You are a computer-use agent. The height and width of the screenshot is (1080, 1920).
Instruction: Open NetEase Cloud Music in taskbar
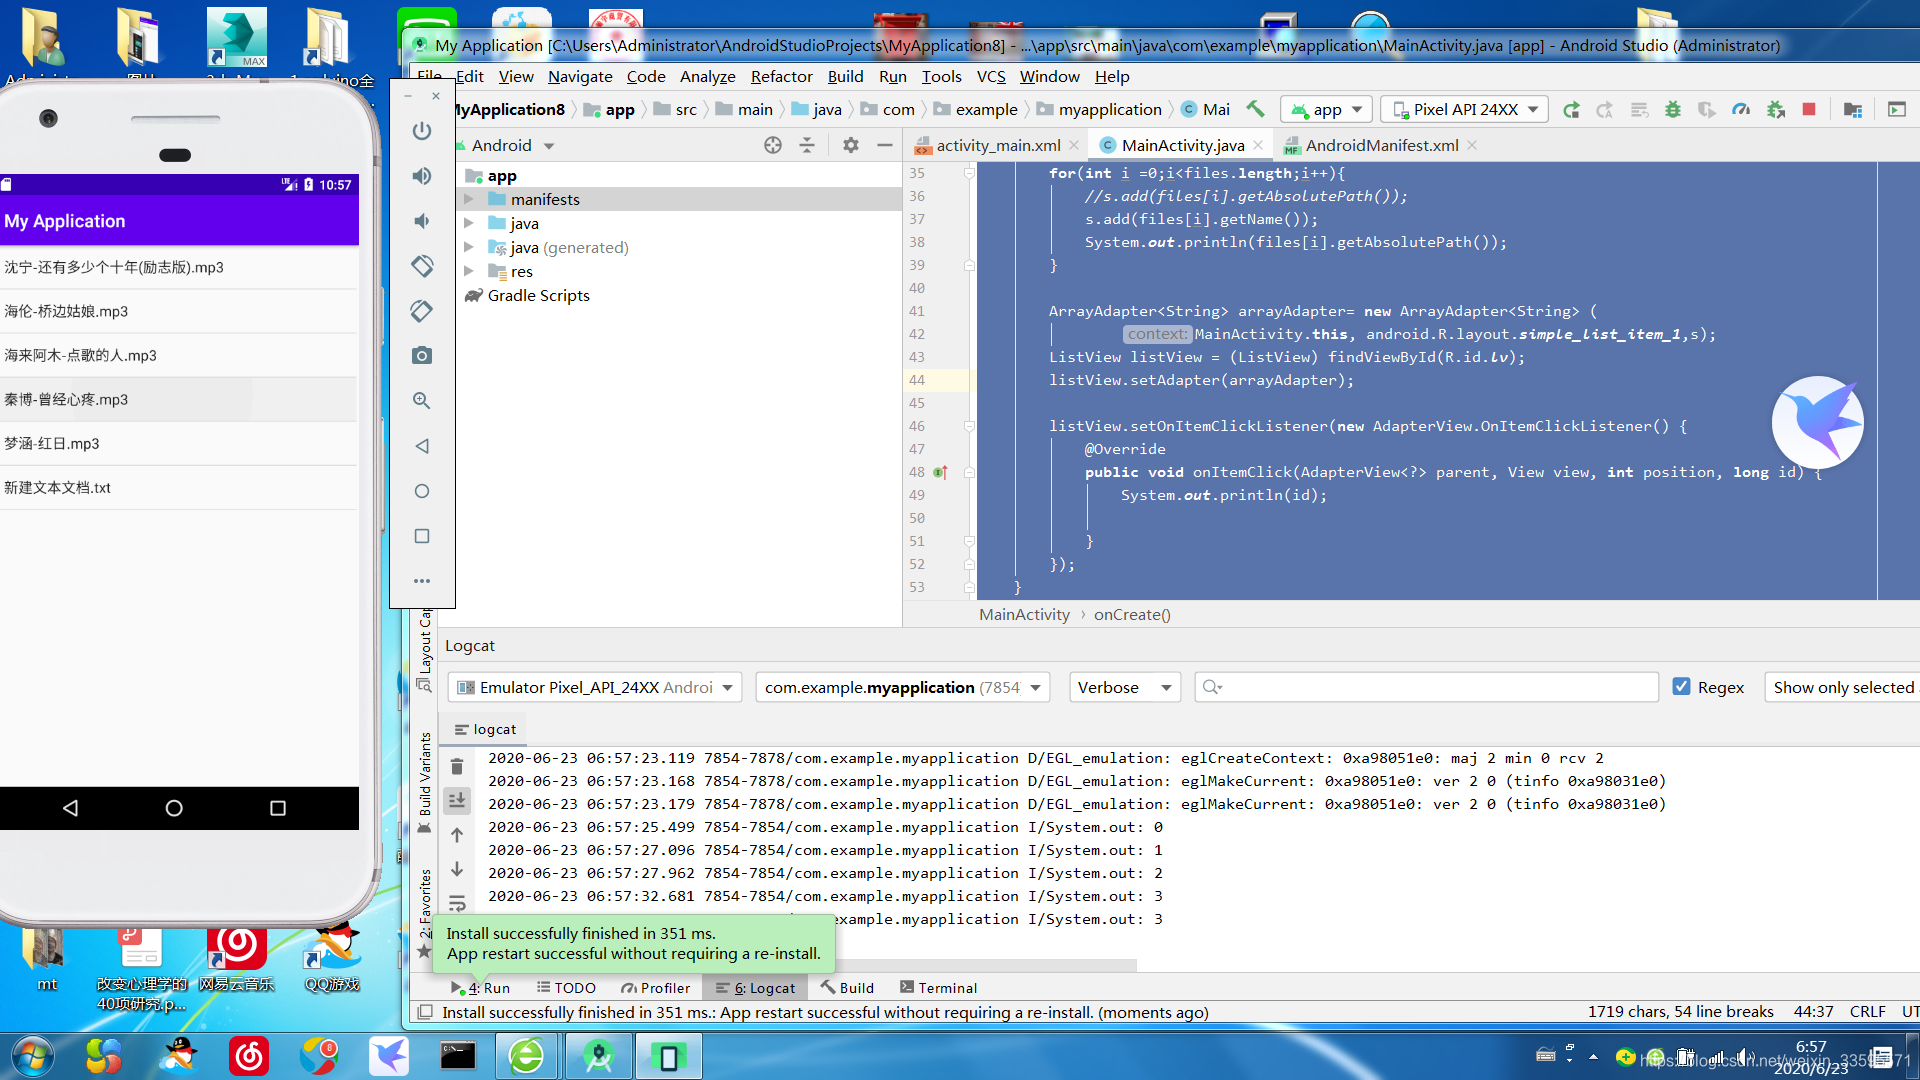[249, 1056]
